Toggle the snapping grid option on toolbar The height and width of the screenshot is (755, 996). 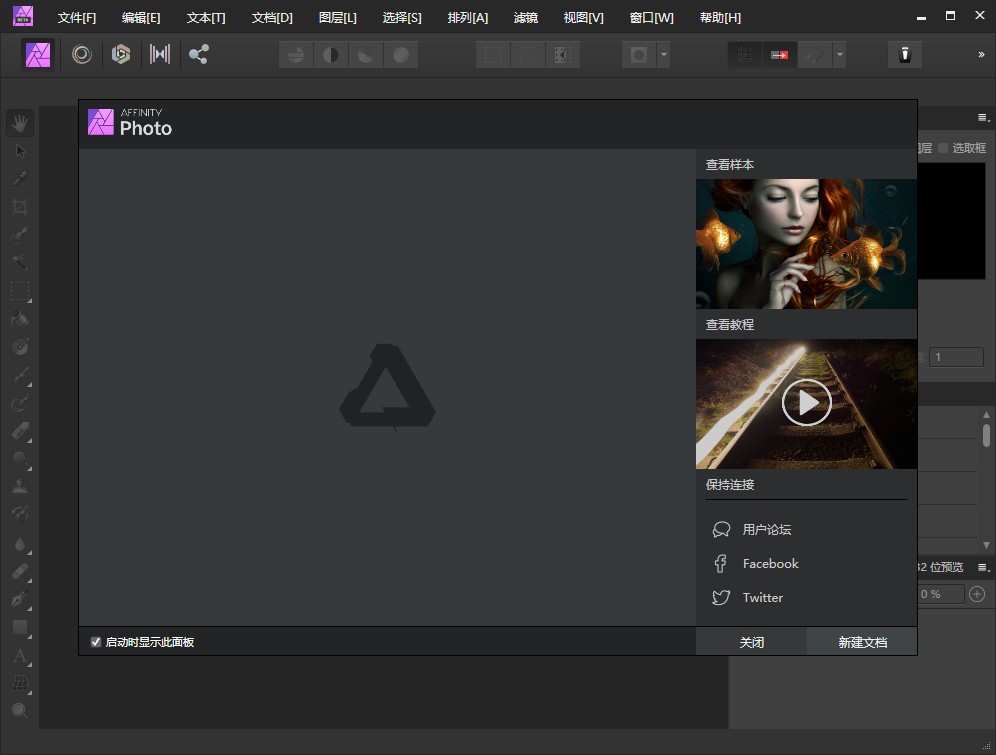pos(745,54)
